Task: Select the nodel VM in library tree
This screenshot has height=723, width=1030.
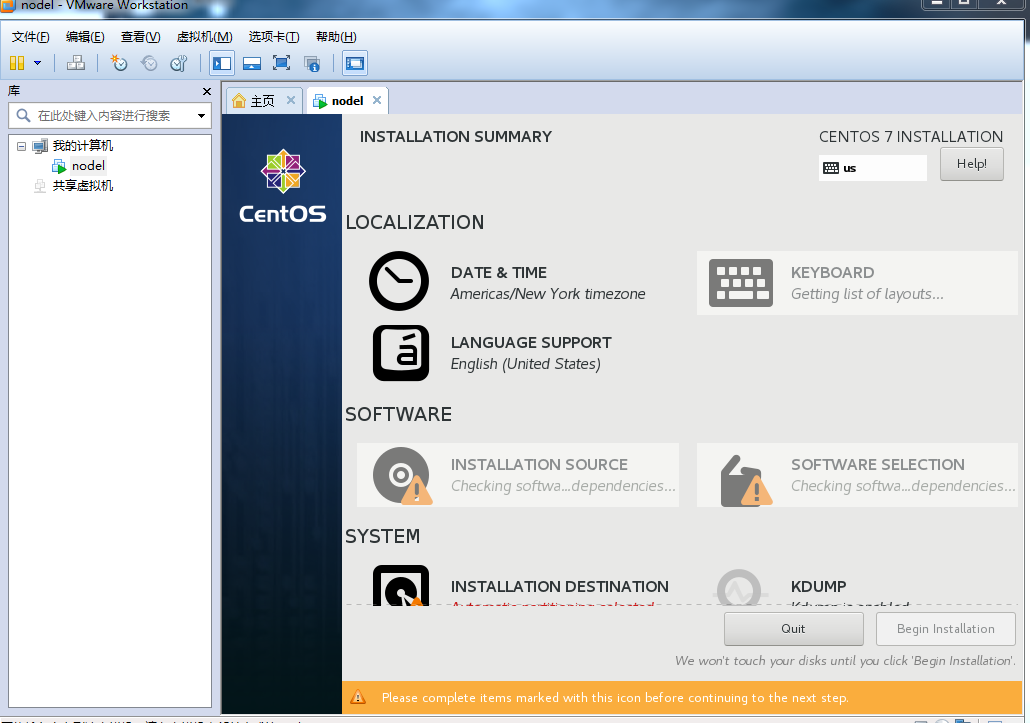Action: click(88, 165)
